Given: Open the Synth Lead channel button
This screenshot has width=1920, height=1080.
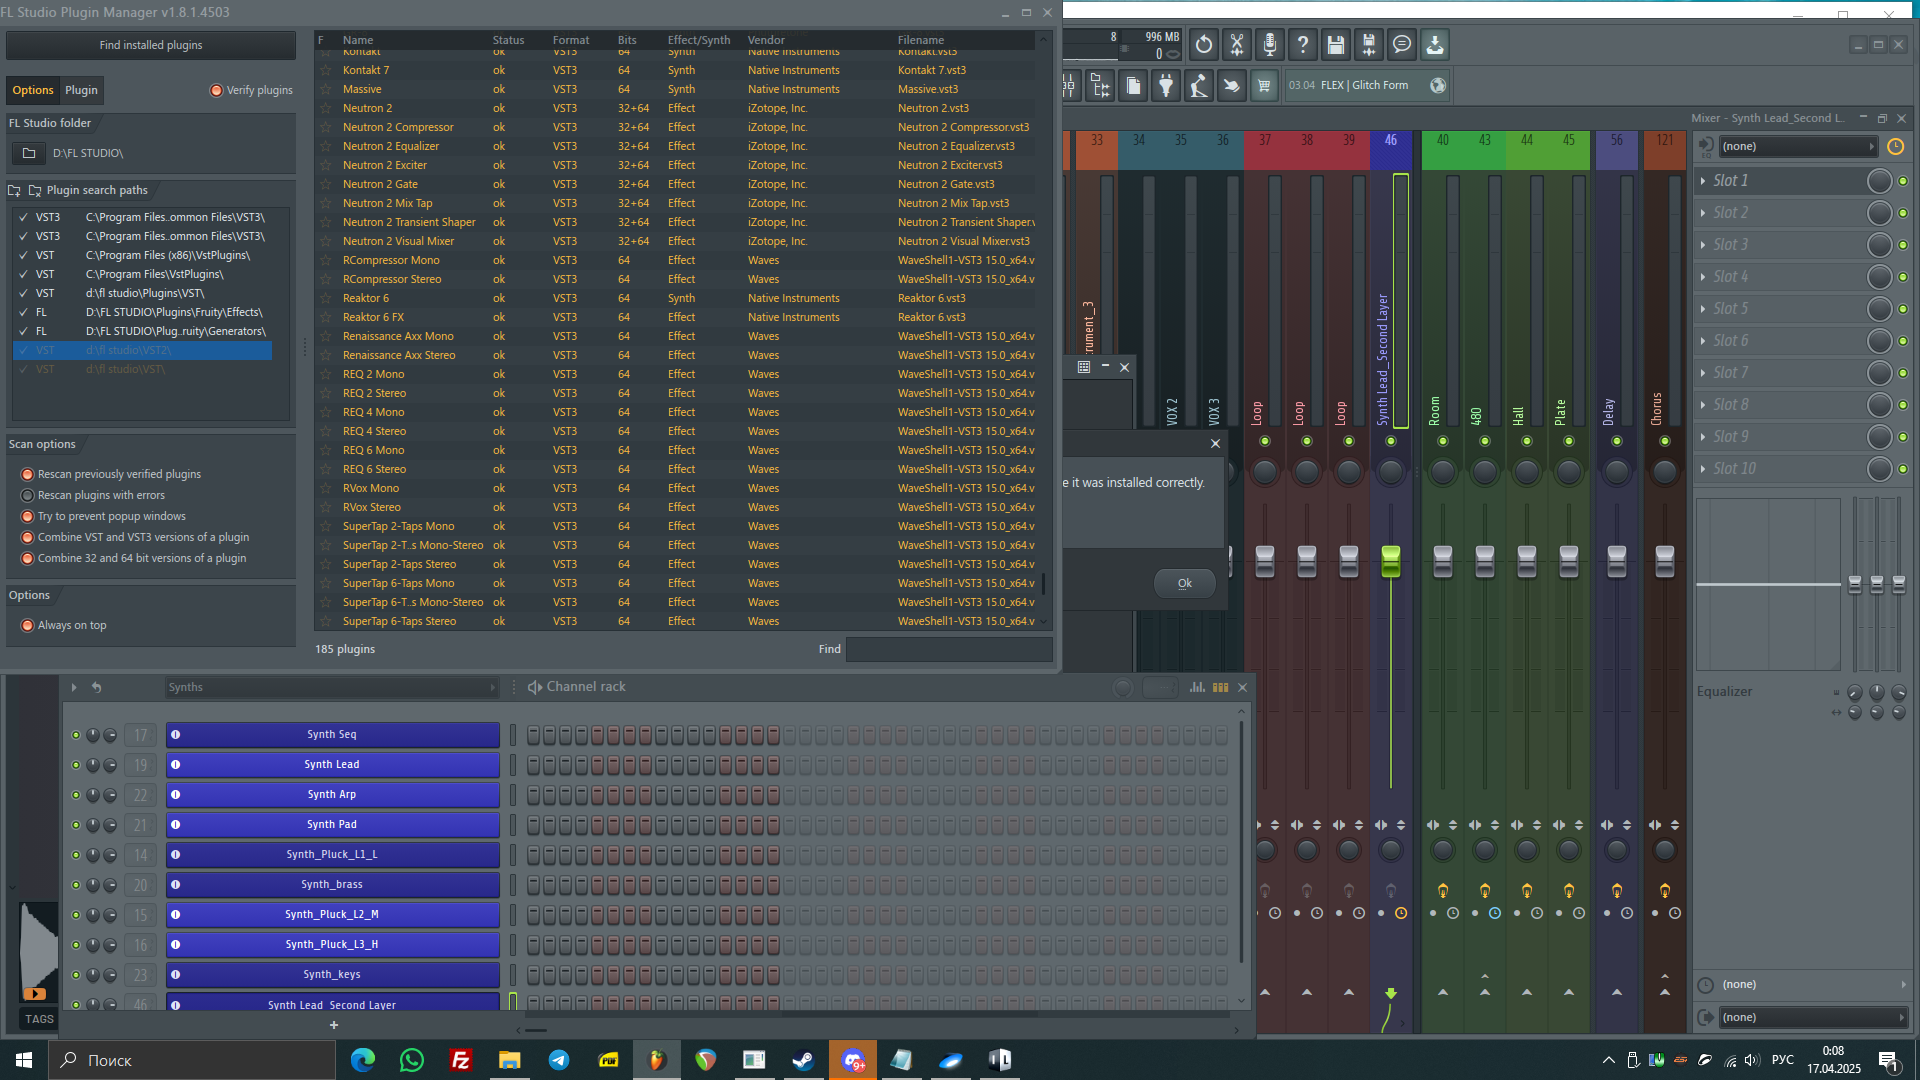Looking at the screenshot, I should coord(332,765).
